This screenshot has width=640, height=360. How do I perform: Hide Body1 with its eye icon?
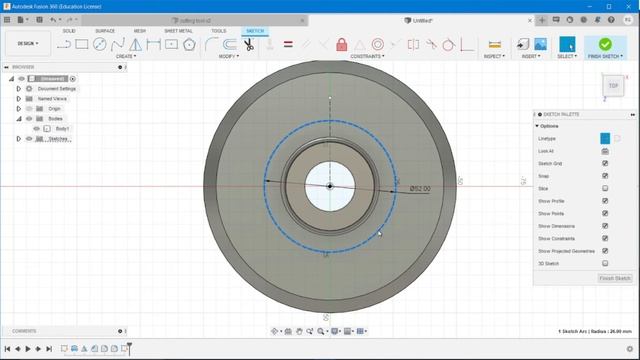[36, 129]
